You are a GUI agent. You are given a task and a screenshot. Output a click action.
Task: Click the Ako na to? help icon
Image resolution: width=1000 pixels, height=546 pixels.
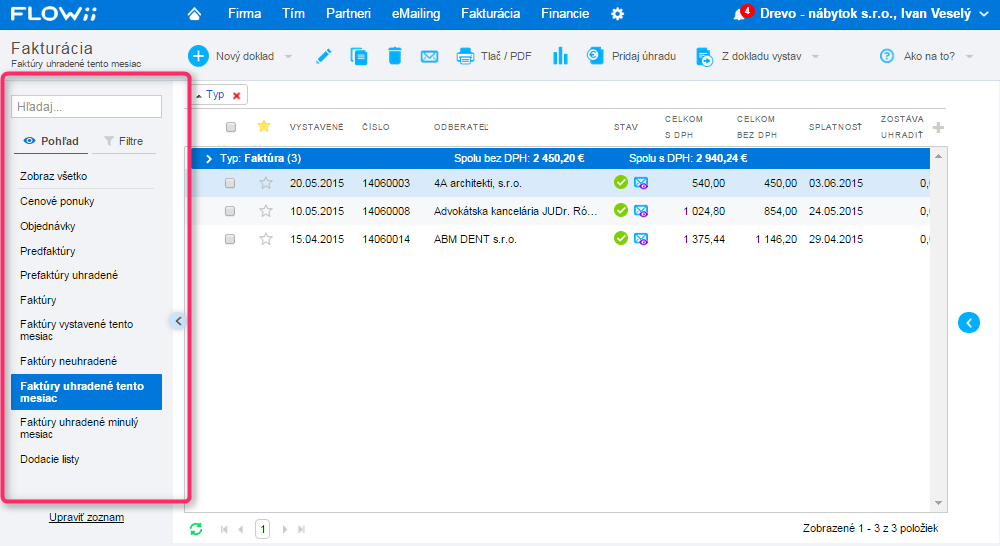tap(887, 56)
